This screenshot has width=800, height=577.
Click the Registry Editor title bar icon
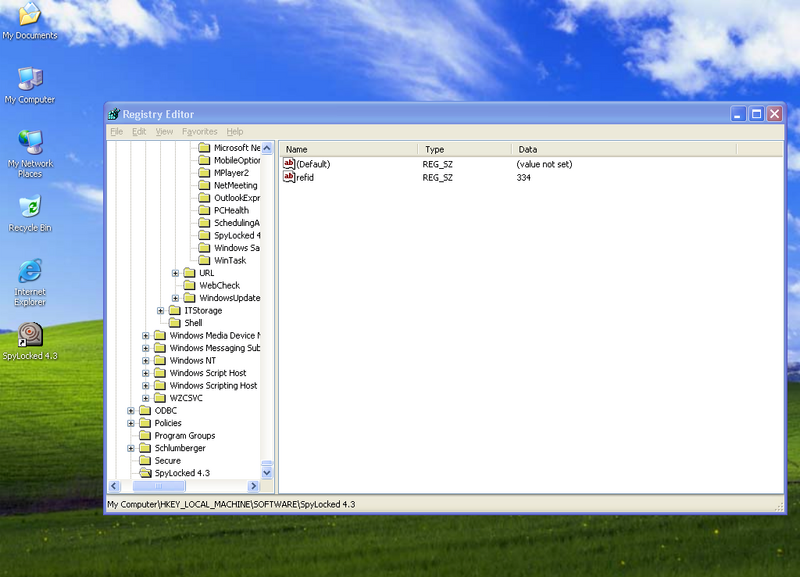coord(114,114)
